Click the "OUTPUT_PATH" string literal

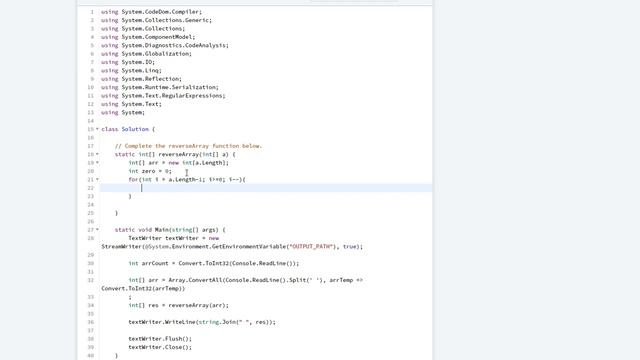point(312,247)
